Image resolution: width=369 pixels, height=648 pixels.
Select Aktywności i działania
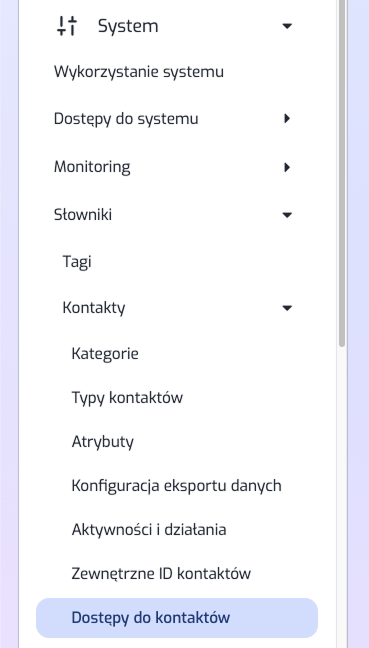click(149, 529)
